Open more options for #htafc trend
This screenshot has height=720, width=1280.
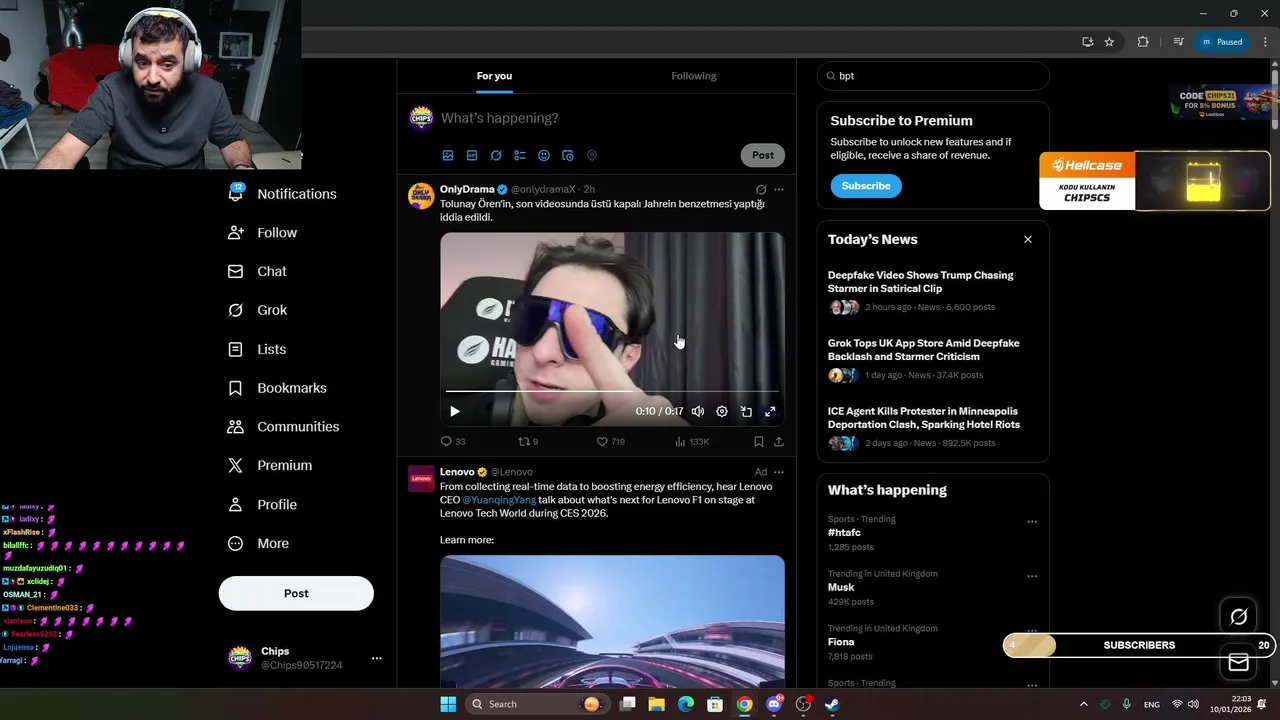[x=1032, y=522]
